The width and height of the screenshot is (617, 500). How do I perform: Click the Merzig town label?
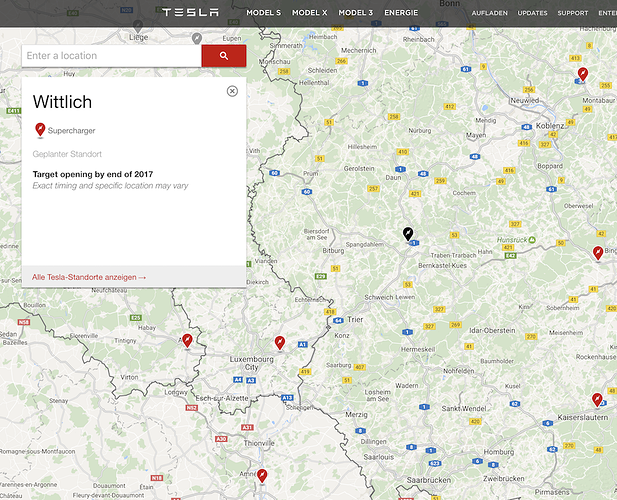coord(357,414)
